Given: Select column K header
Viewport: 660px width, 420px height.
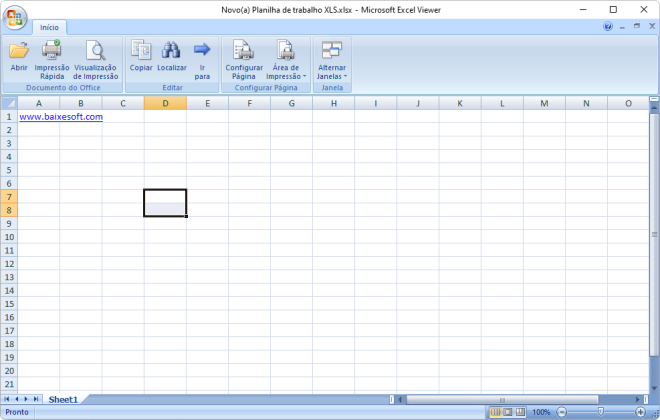Looking at the screenshot, I should click(460, 103).
